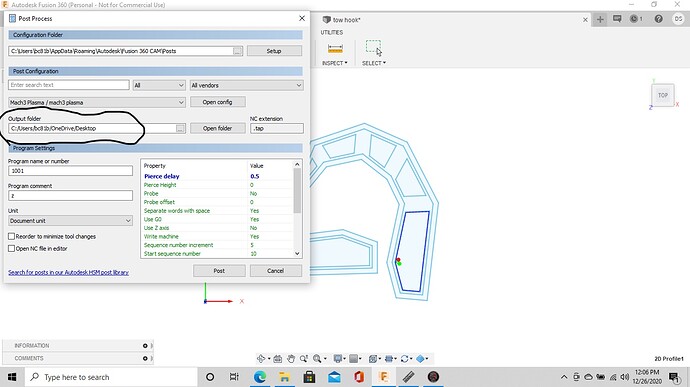Click the property list scroll-down arrow
This screenshot has height=387, width=690.
coord(297,254)
